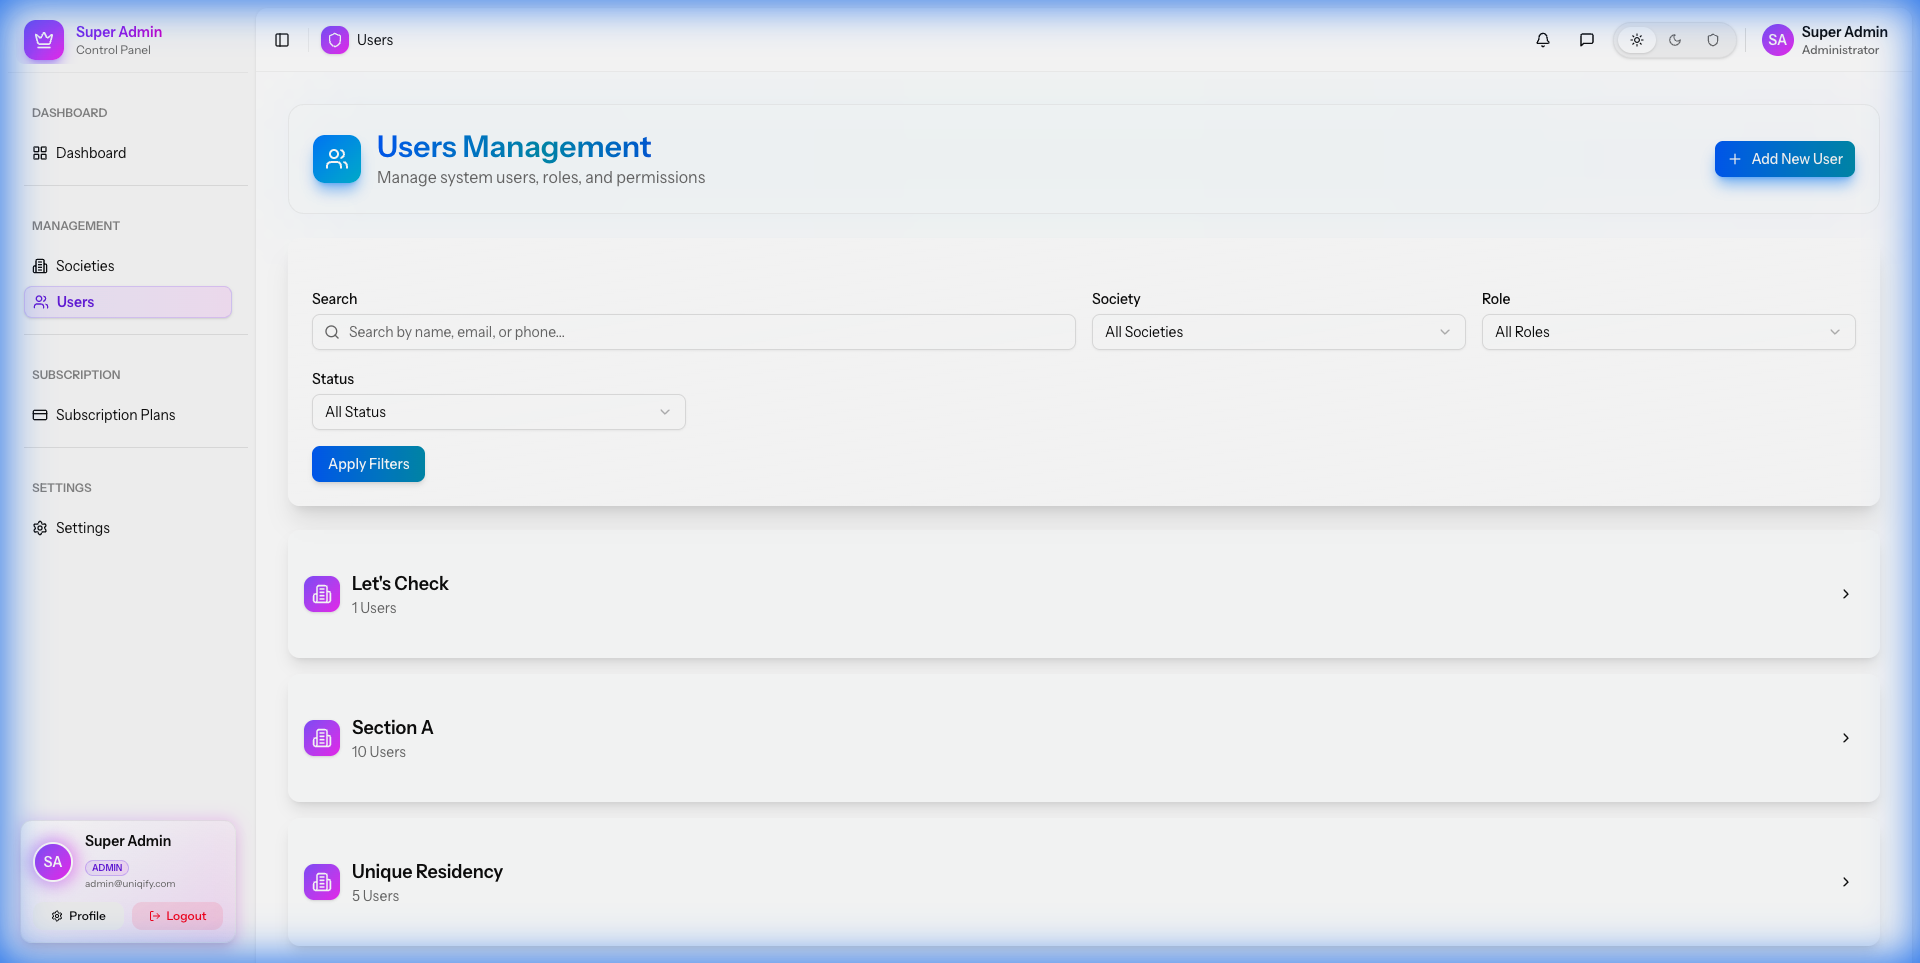Viewport: 1920px width, 963px height.
Task: Click the admin@uniqify.com email text
Action: (x=130, y=884)
